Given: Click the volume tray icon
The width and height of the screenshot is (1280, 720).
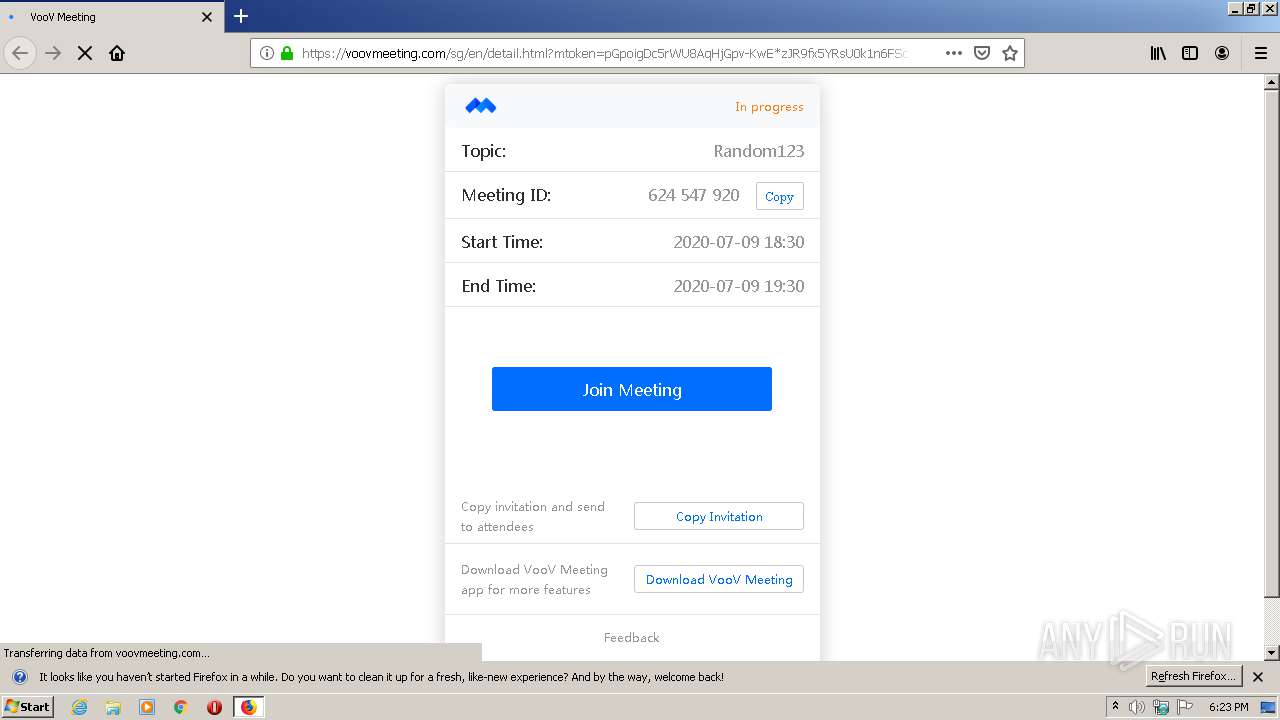Looking at the screenshot, I should coord(1137,707).
